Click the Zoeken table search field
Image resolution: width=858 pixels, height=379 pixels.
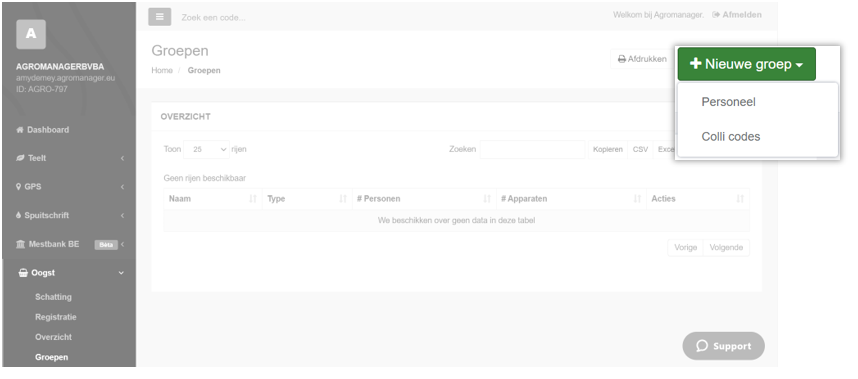pyautogui.click(x=532, y=149)
